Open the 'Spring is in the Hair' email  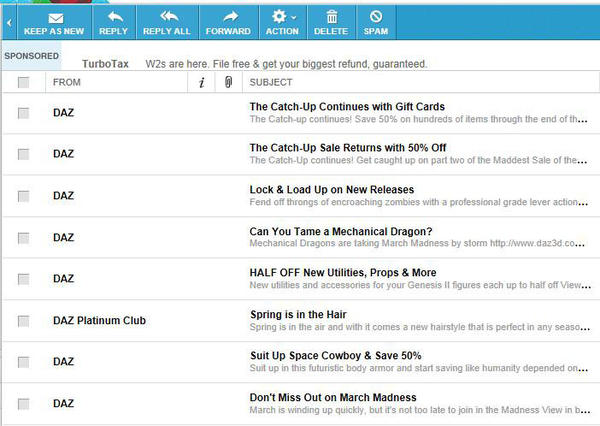(x=298, y=315)
